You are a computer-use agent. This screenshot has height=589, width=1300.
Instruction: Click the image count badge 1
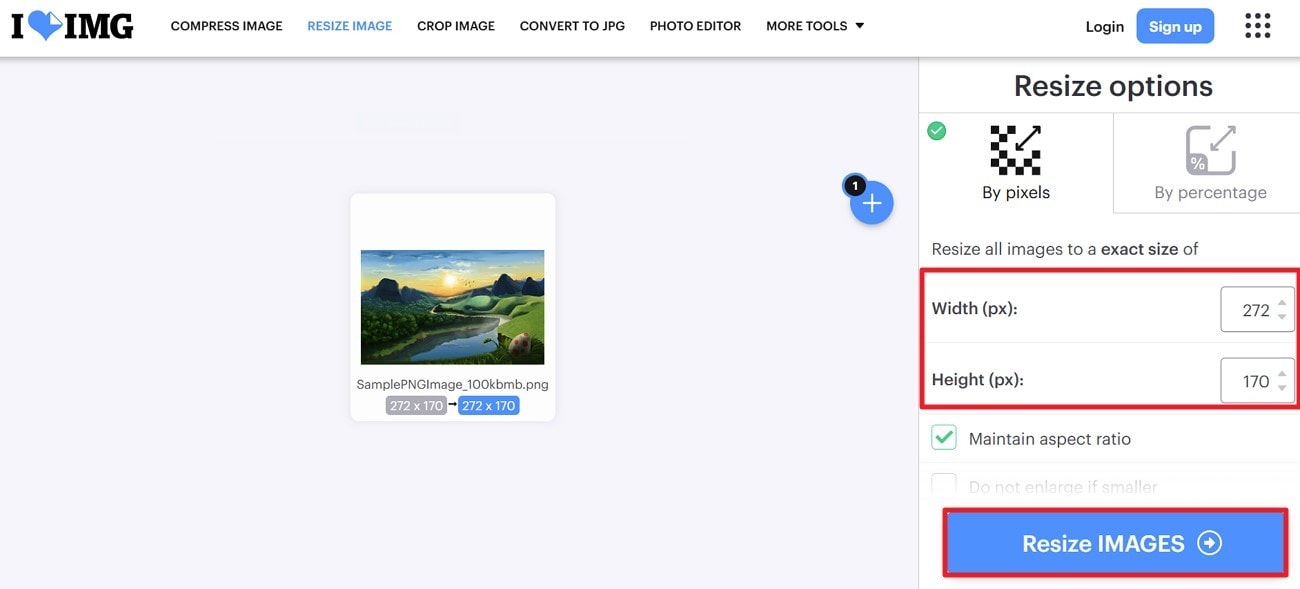(x=854, y=186)
